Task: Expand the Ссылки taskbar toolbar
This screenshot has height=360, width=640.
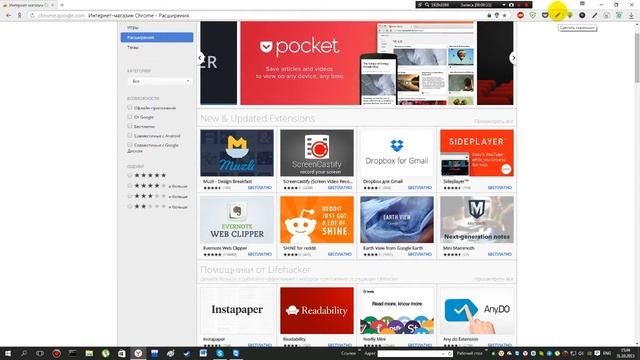Action: (x=360, y=351)
